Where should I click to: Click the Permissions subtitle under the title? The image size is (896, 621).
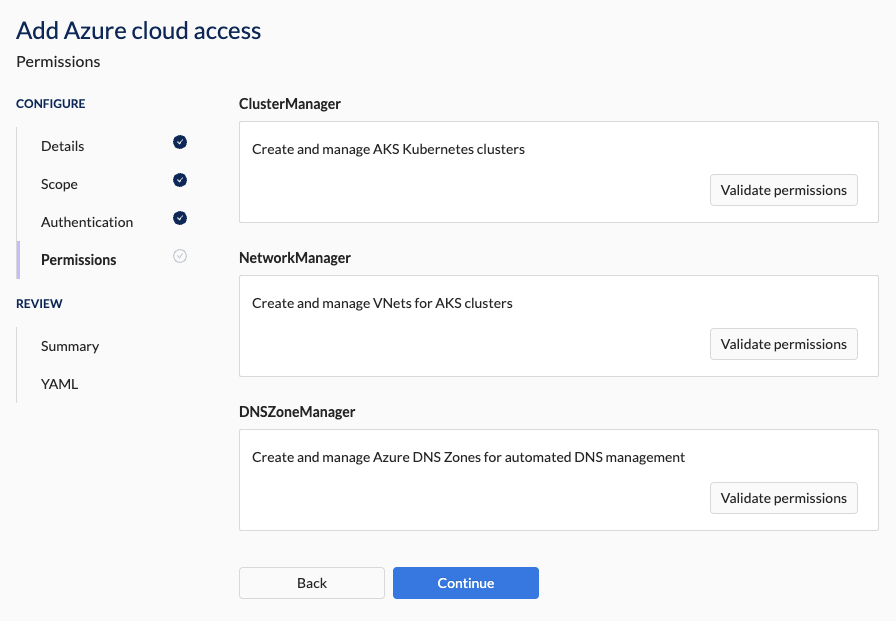(x=58, y=62)
